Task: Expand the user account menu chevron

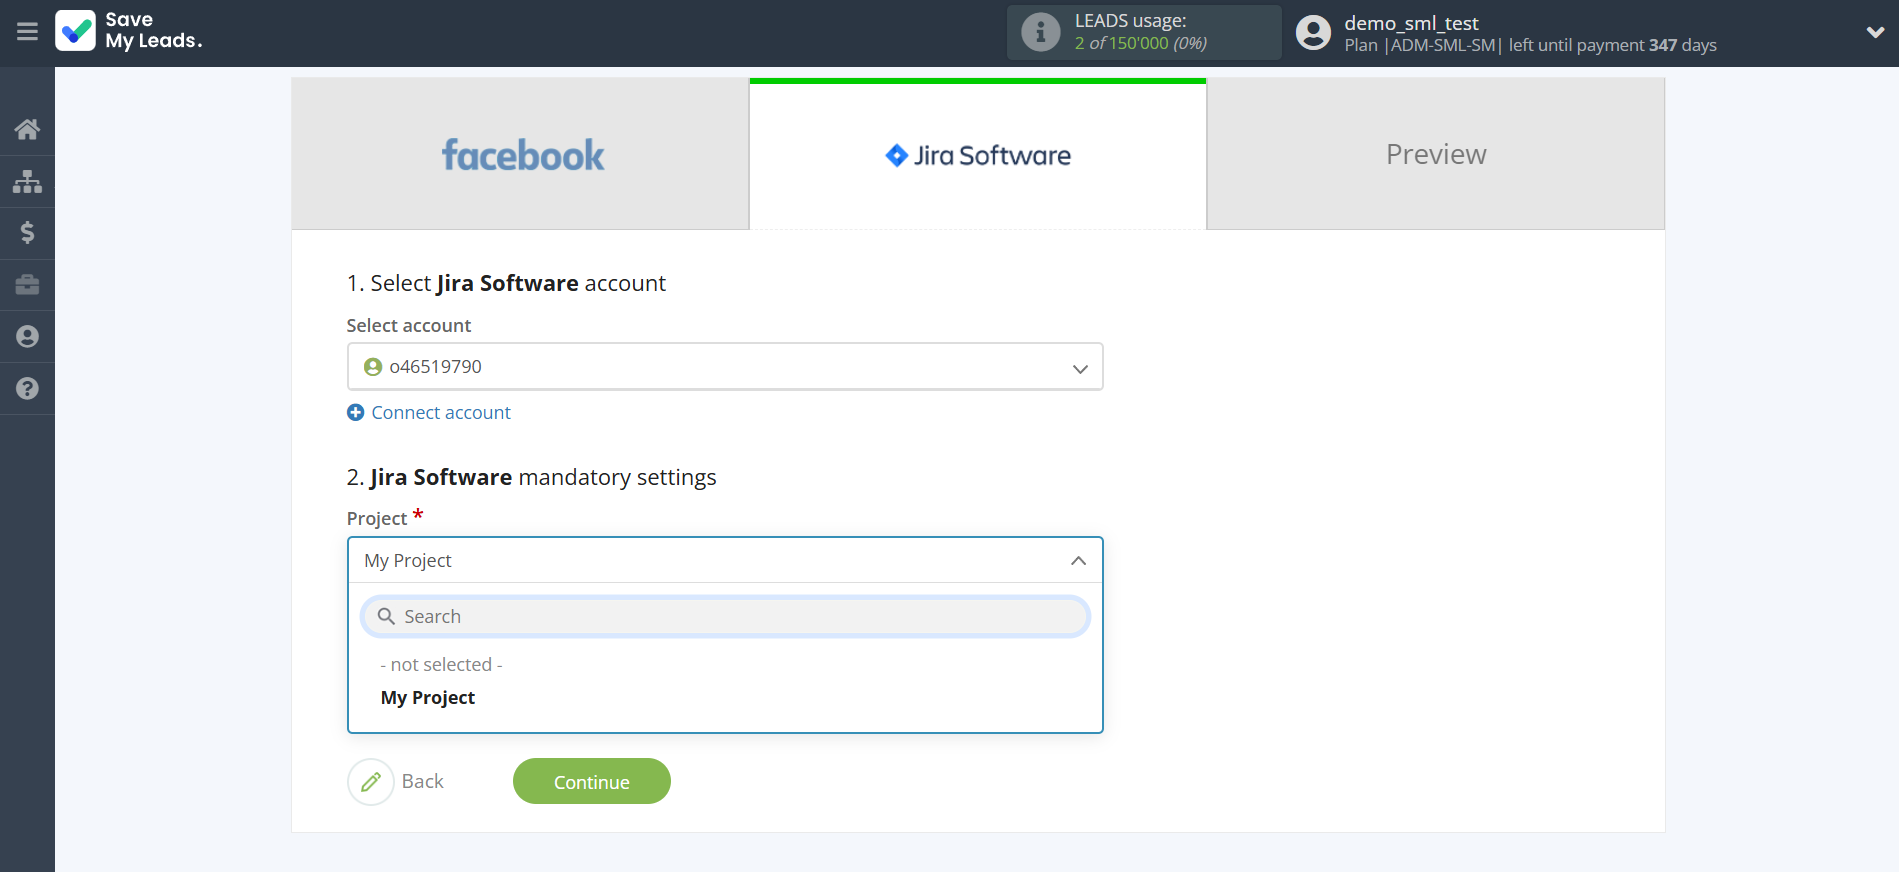Action: (1875, 32)
